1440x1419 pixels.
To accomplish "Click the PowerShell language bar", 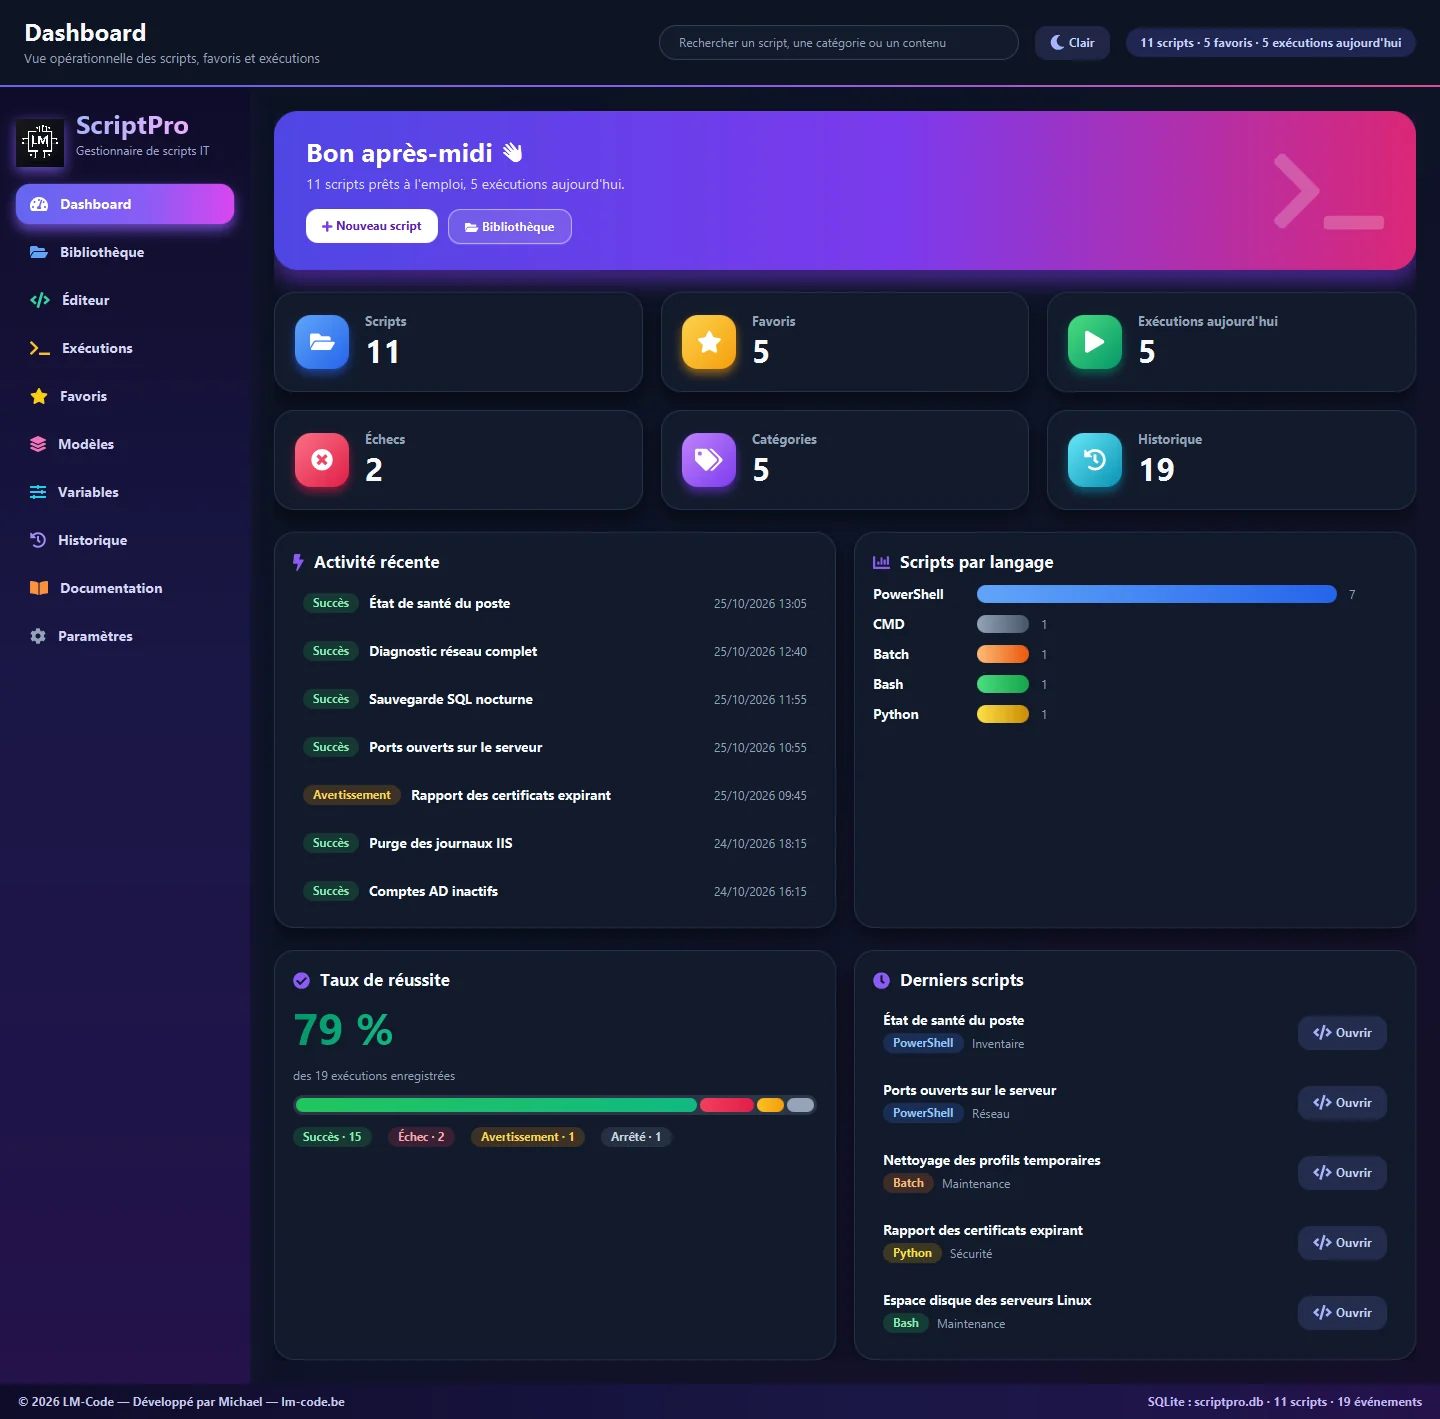I will click(1157, 594).
